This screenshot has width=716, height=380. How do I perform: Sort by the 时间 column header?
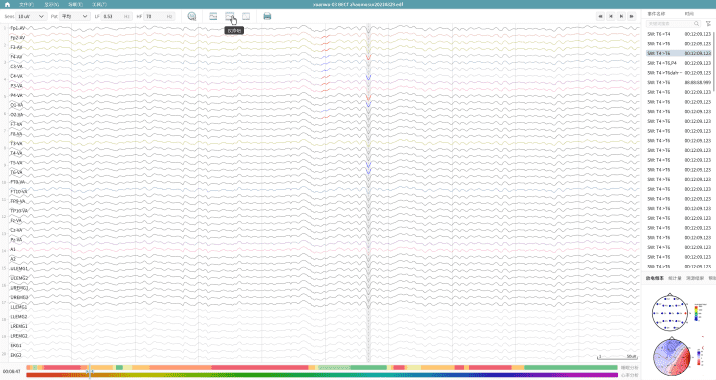689,14
